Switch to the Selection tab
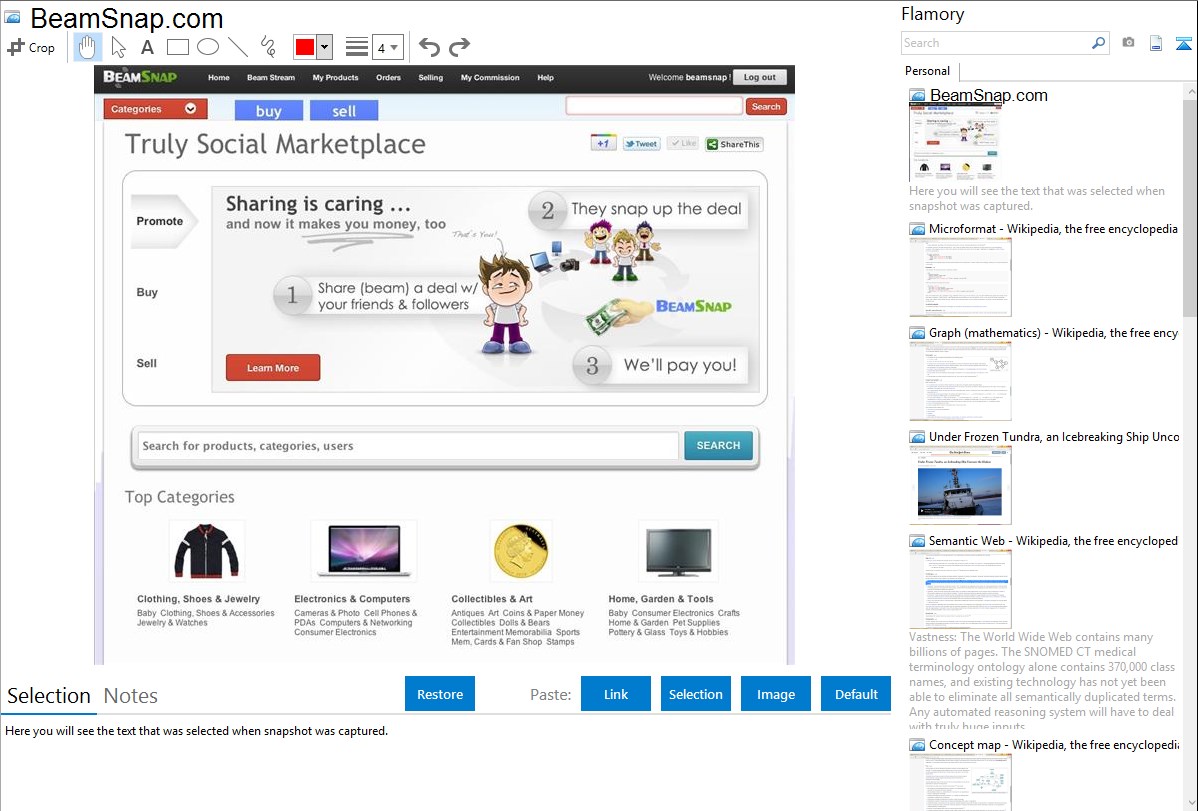 point(48,696)
